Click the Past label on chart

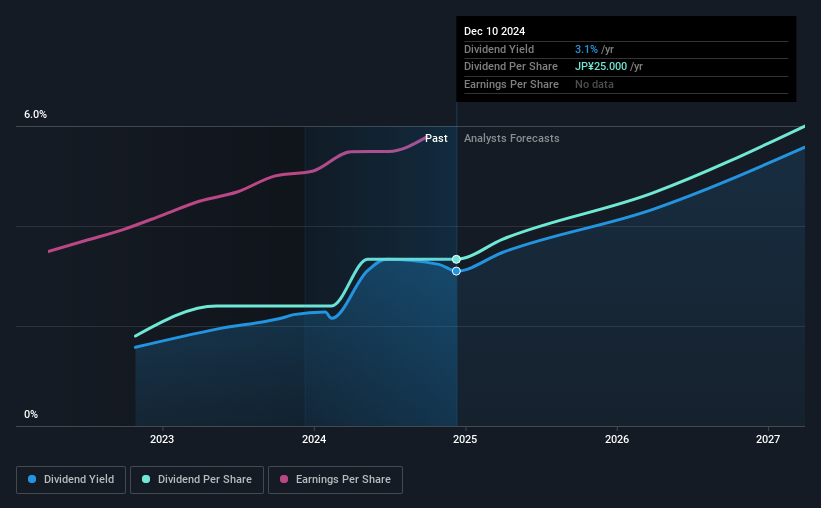click(436, 138)
